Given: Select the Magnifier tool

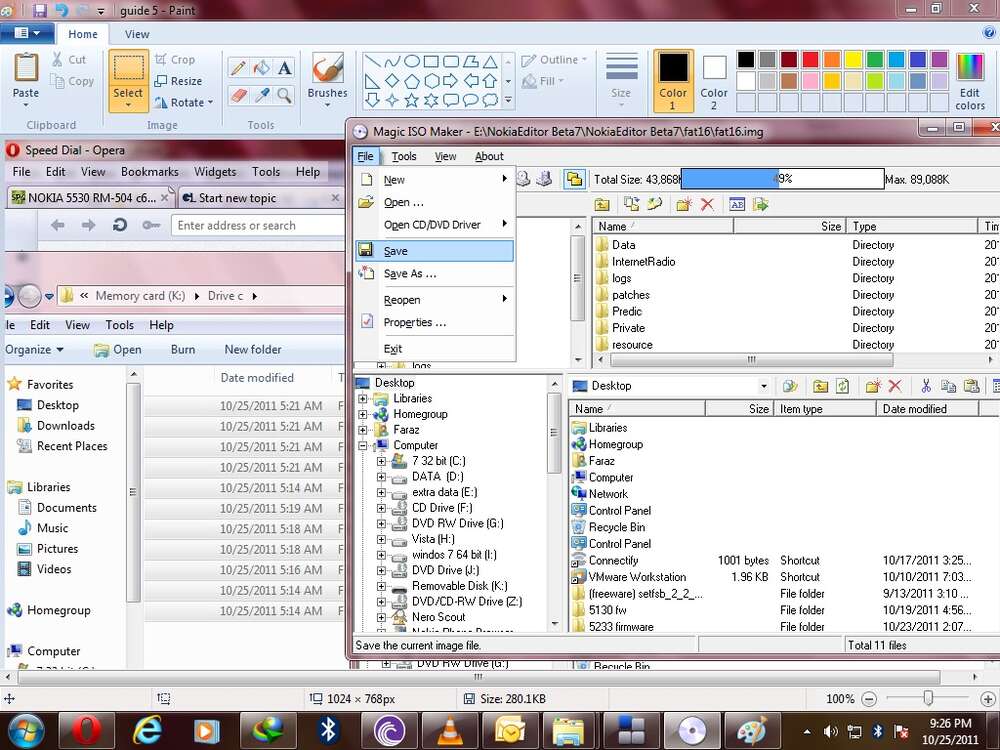Looking at the screenshot, I should 284,96.
